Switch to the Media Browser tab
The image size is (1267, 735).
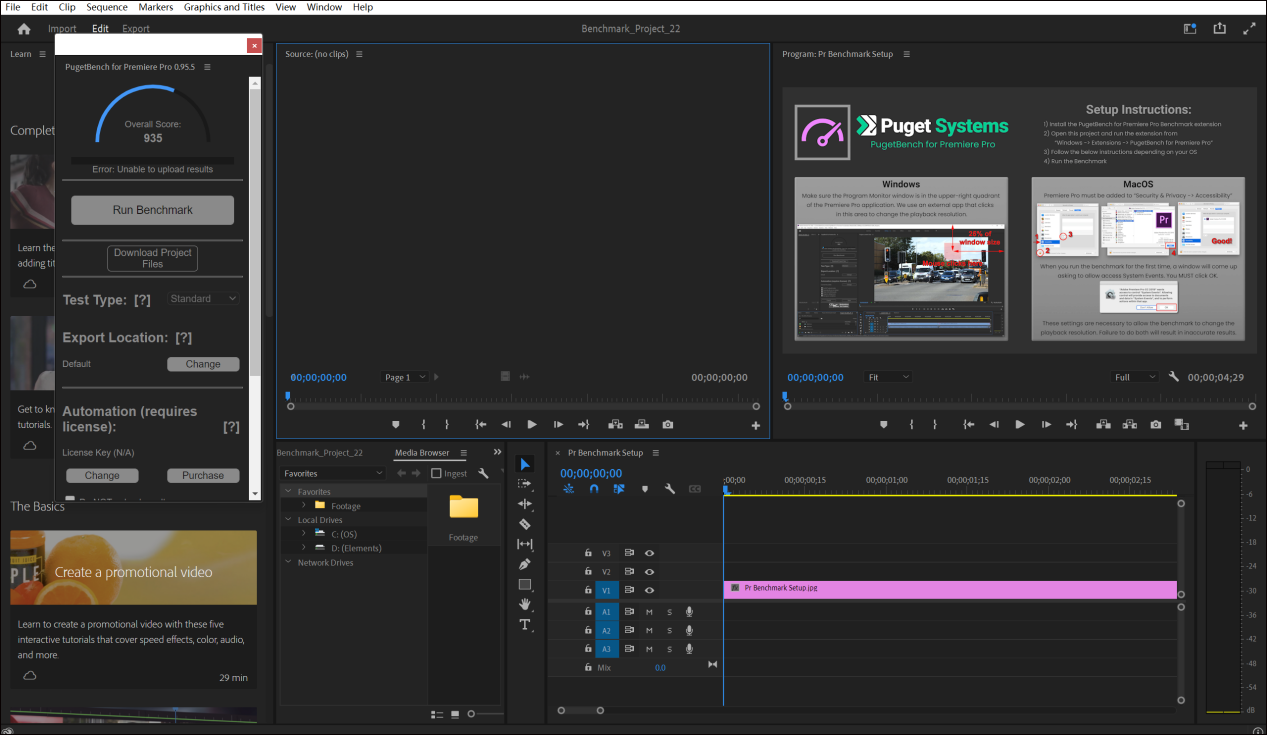[422, 453]
